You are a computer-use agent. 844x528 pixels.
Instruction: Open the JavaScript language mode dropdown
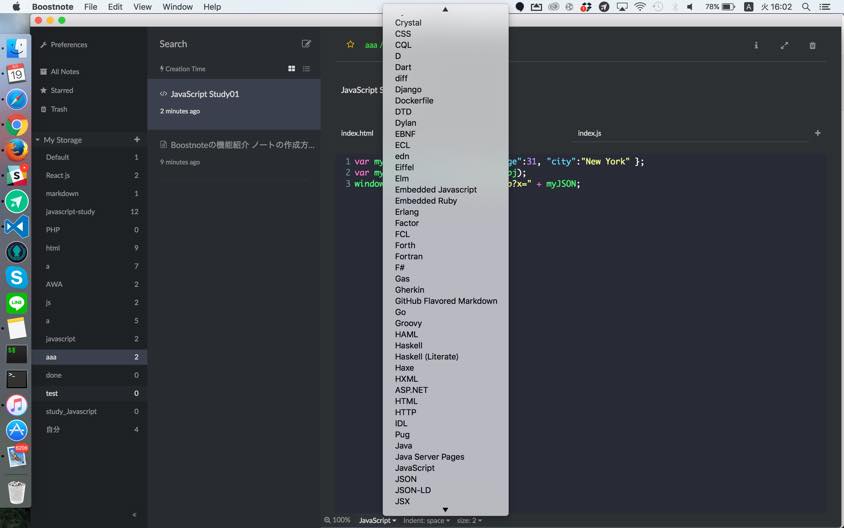(x=377, y=520)
